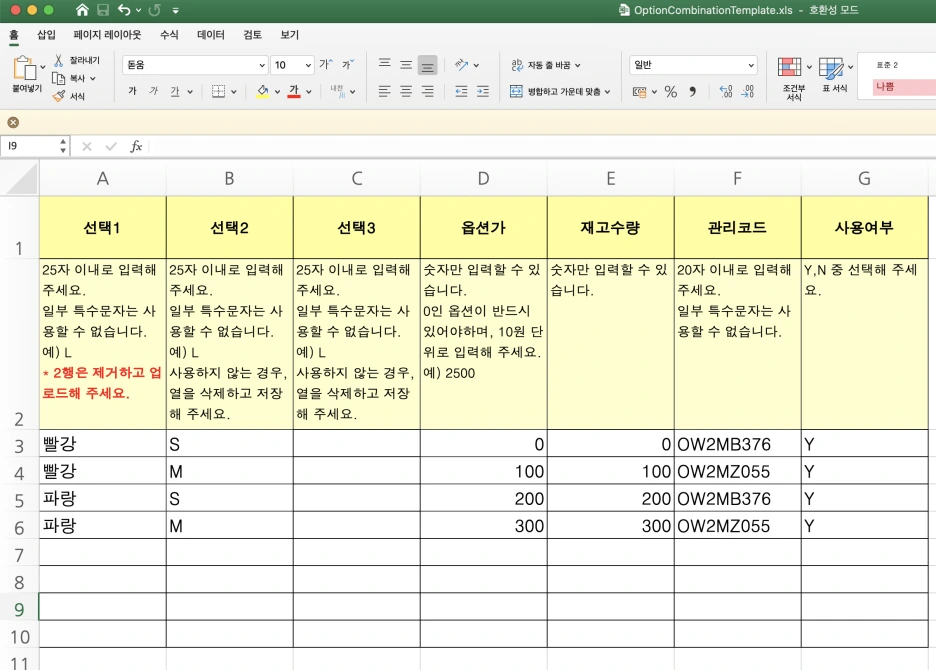The width and height of the screenshot is (936, 670).
Task: Click the red font color 가 icon
Action: pyautogui.click(x=294, y=91)
